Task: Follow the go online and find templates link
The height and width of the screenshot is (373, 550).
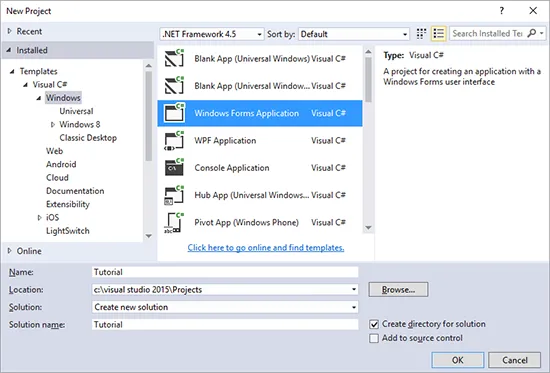Action: (266, 248)
